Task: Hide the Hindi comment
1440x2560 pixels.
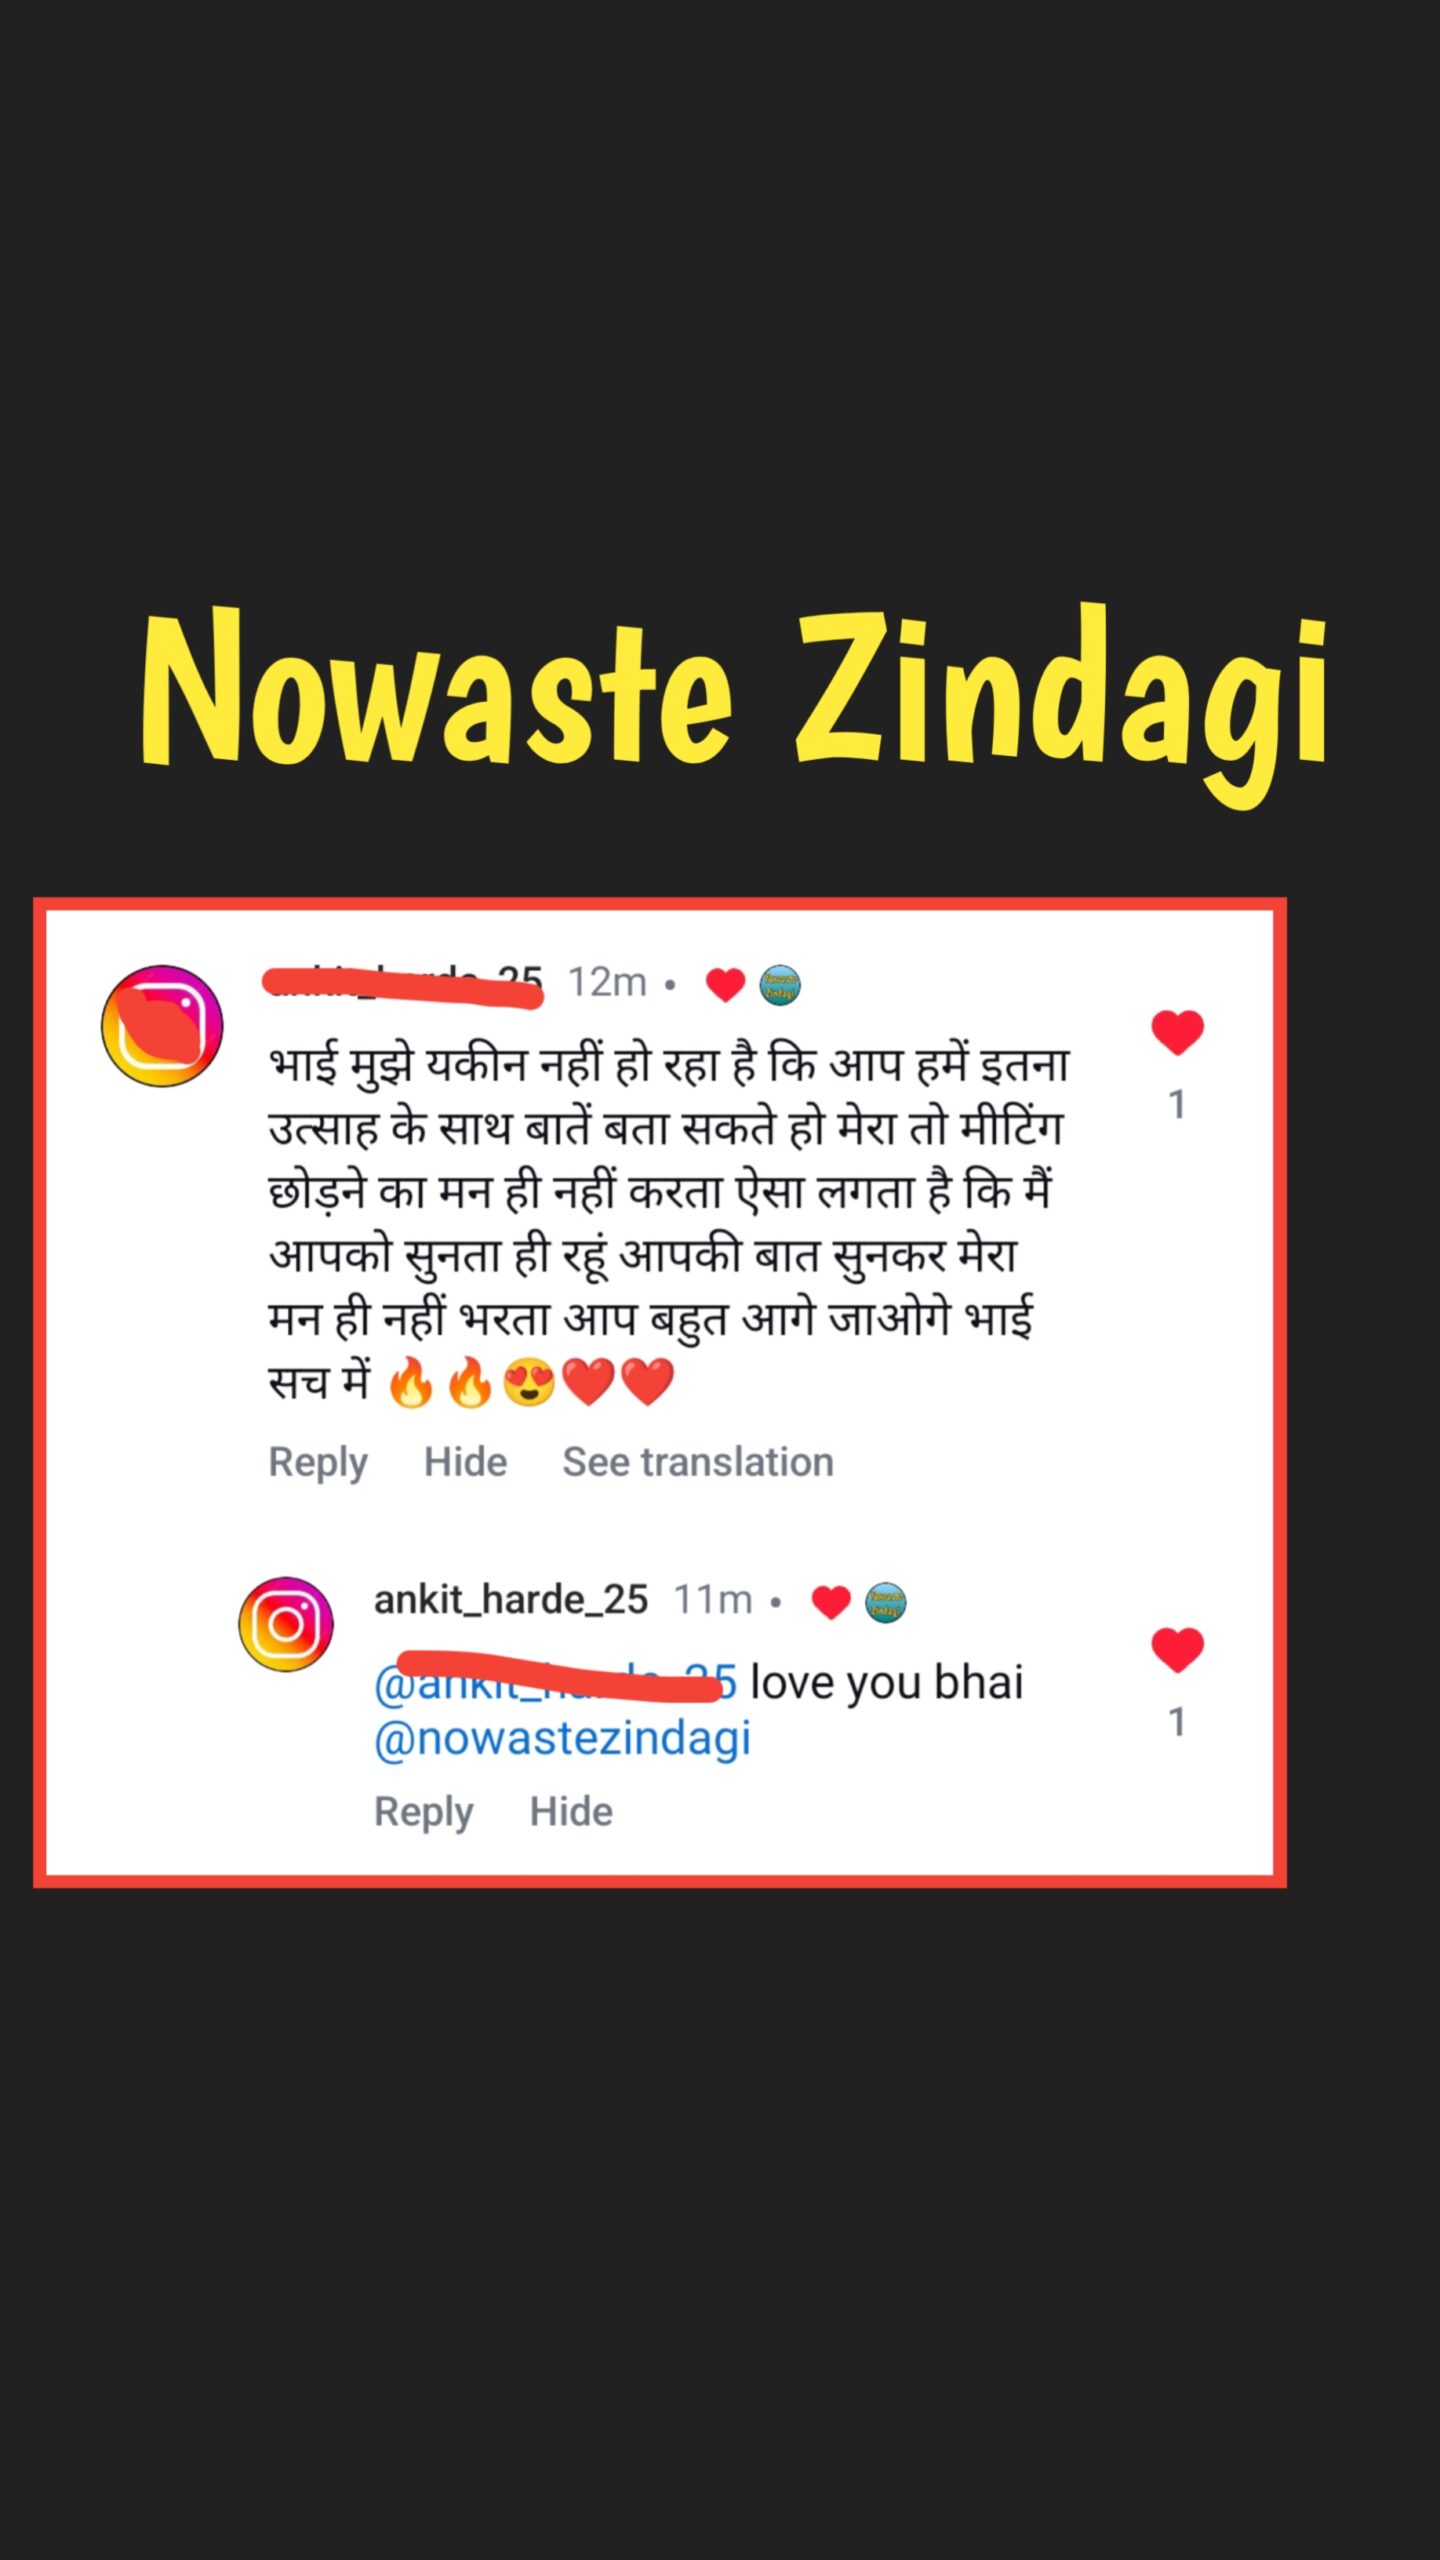Action: point(465,1462)
